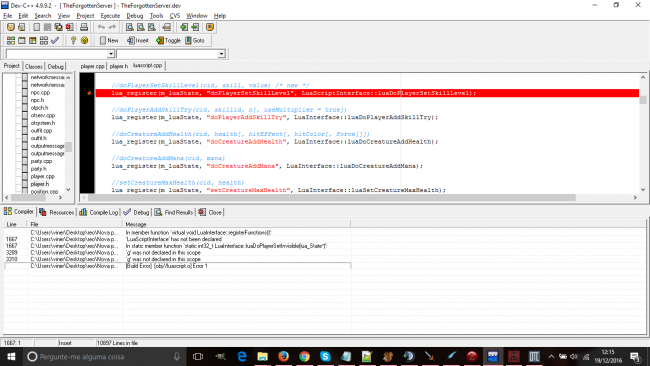Click the Message column header
650x366 pixels.
pyautogui.click(x=237, y=224)
